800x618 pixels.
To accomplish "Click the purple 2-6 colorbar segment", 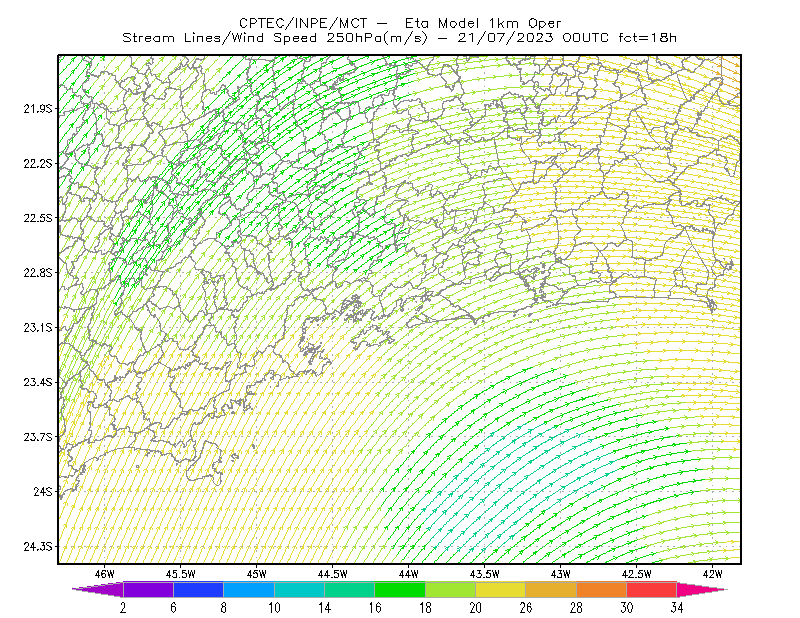I will 148,589.
